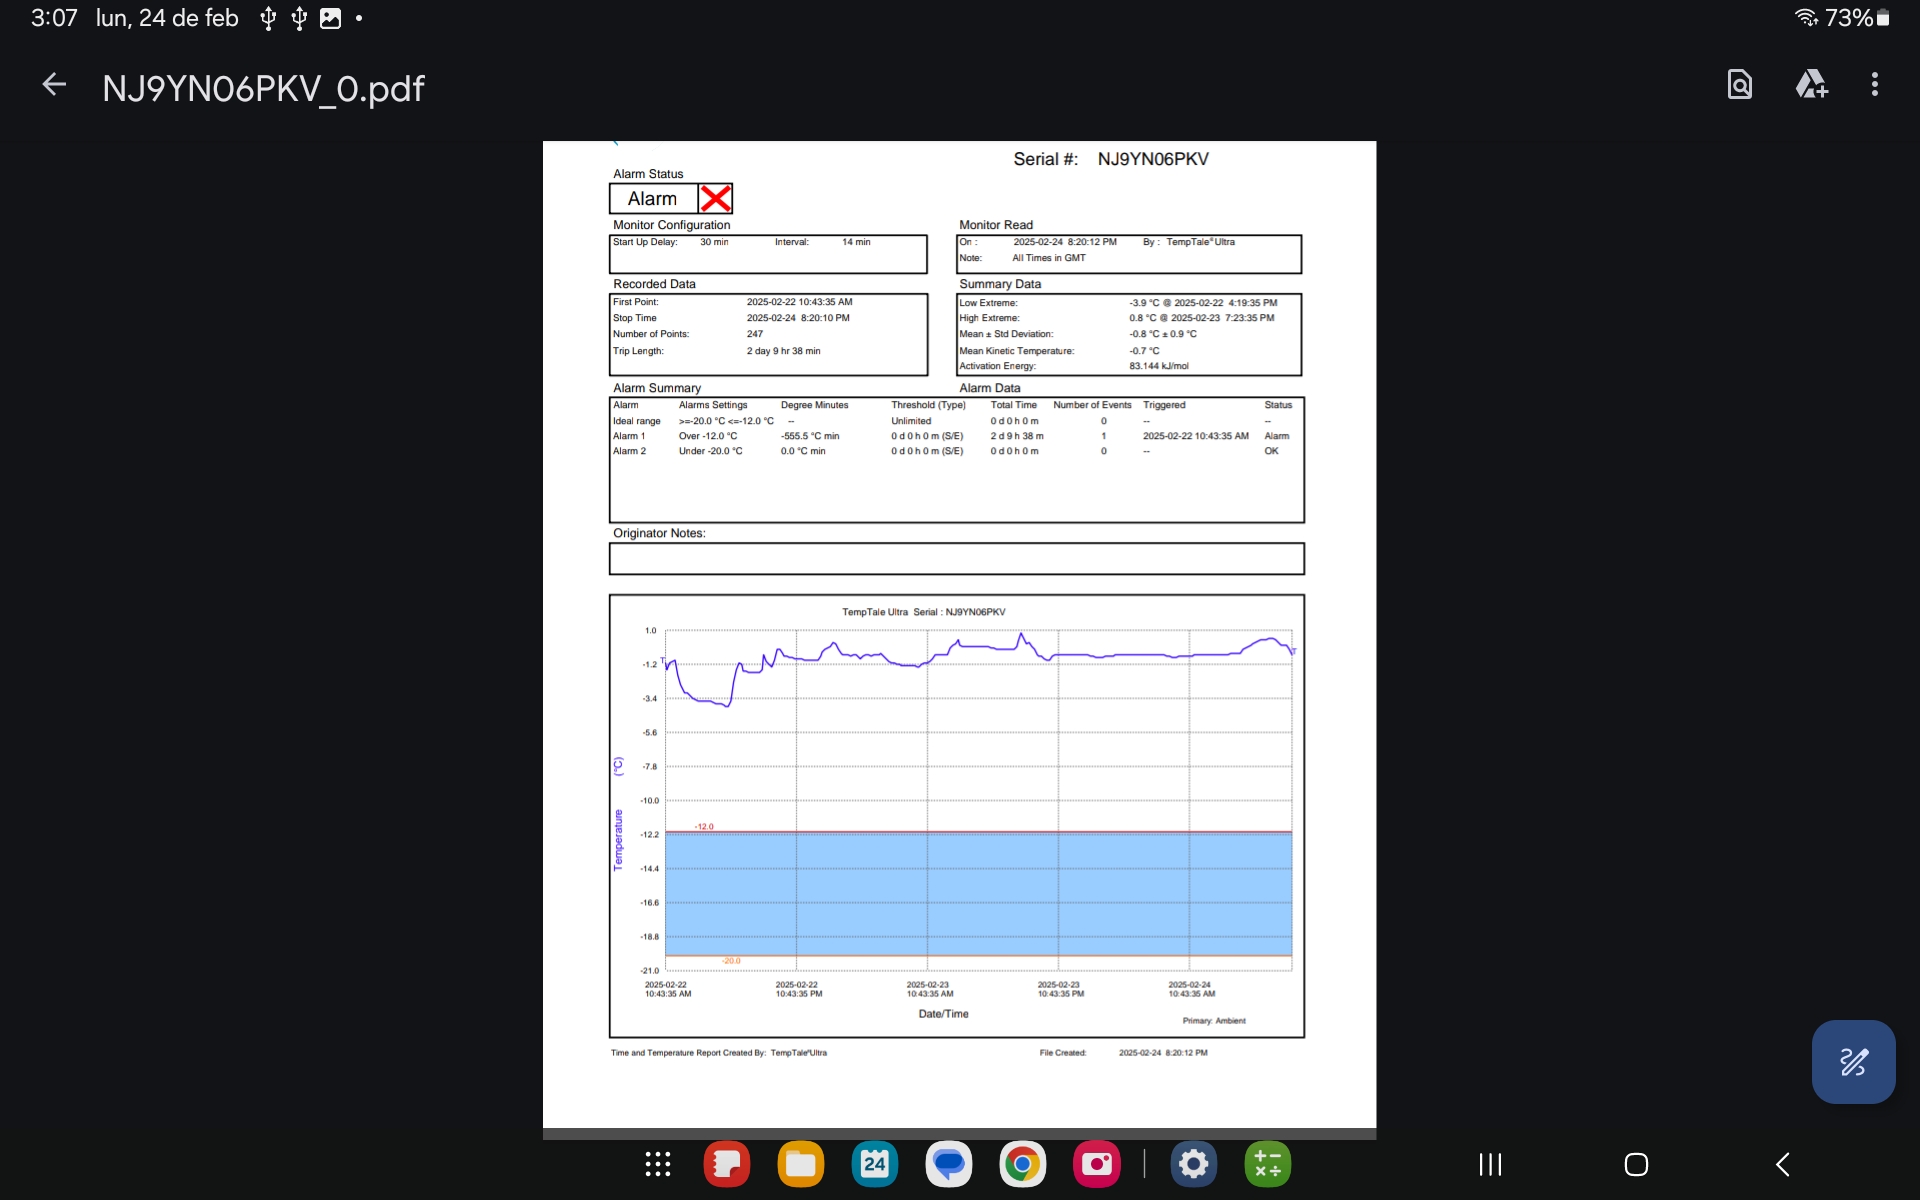Tap the Ideal range row label
Viewport: 1920px width, 1200px height.
636,421
